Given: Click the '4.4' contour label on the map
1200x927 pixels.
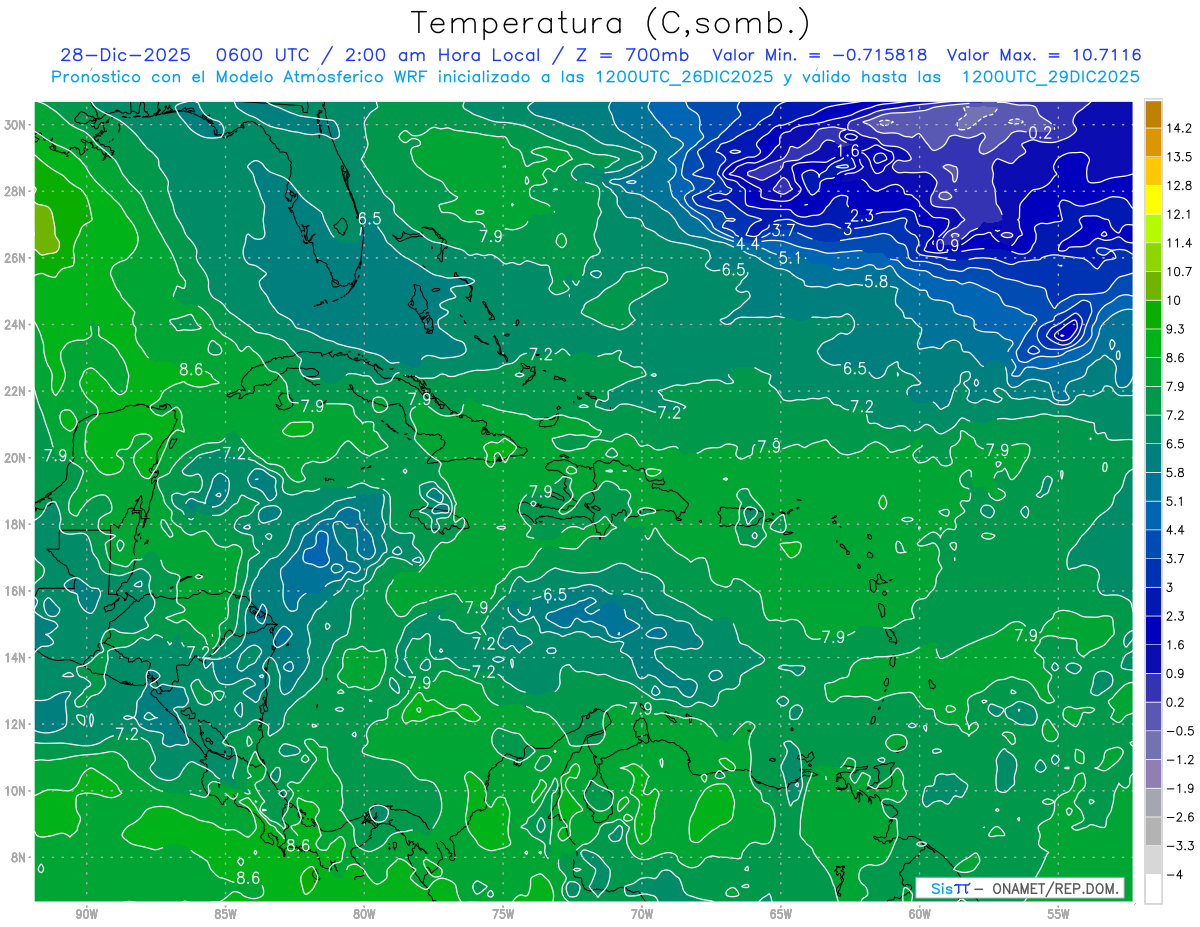Looking at the screenshot, I should point(748,244).
